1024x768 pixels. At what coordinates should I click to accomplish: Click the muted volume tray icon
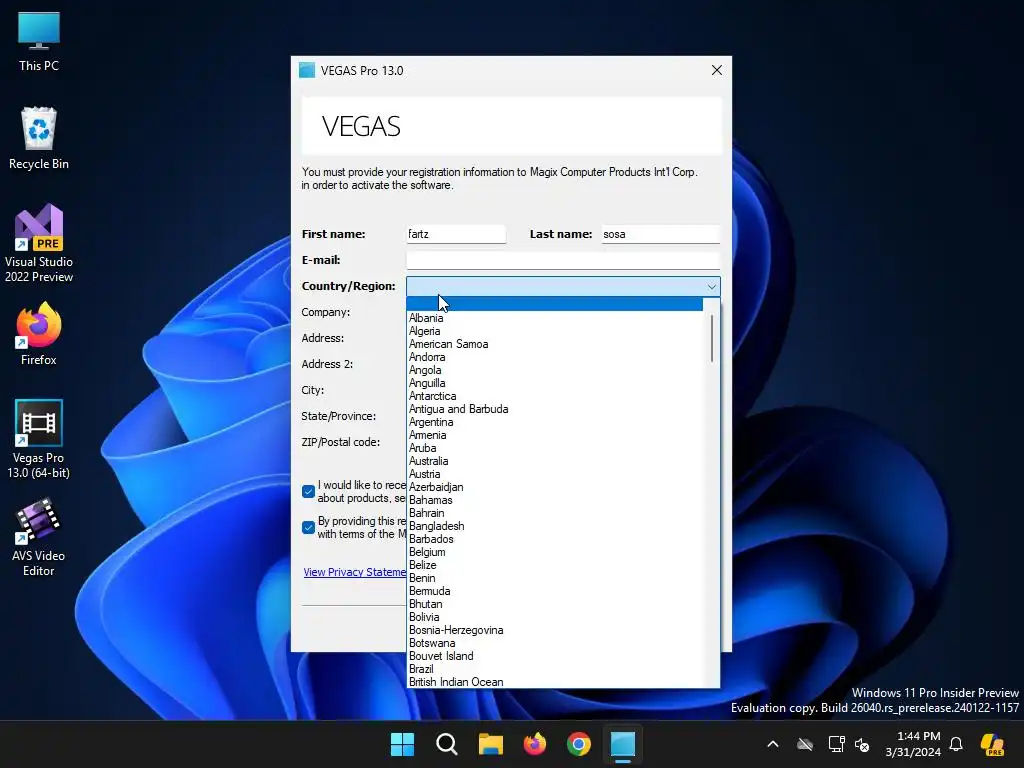pos(862,744)
